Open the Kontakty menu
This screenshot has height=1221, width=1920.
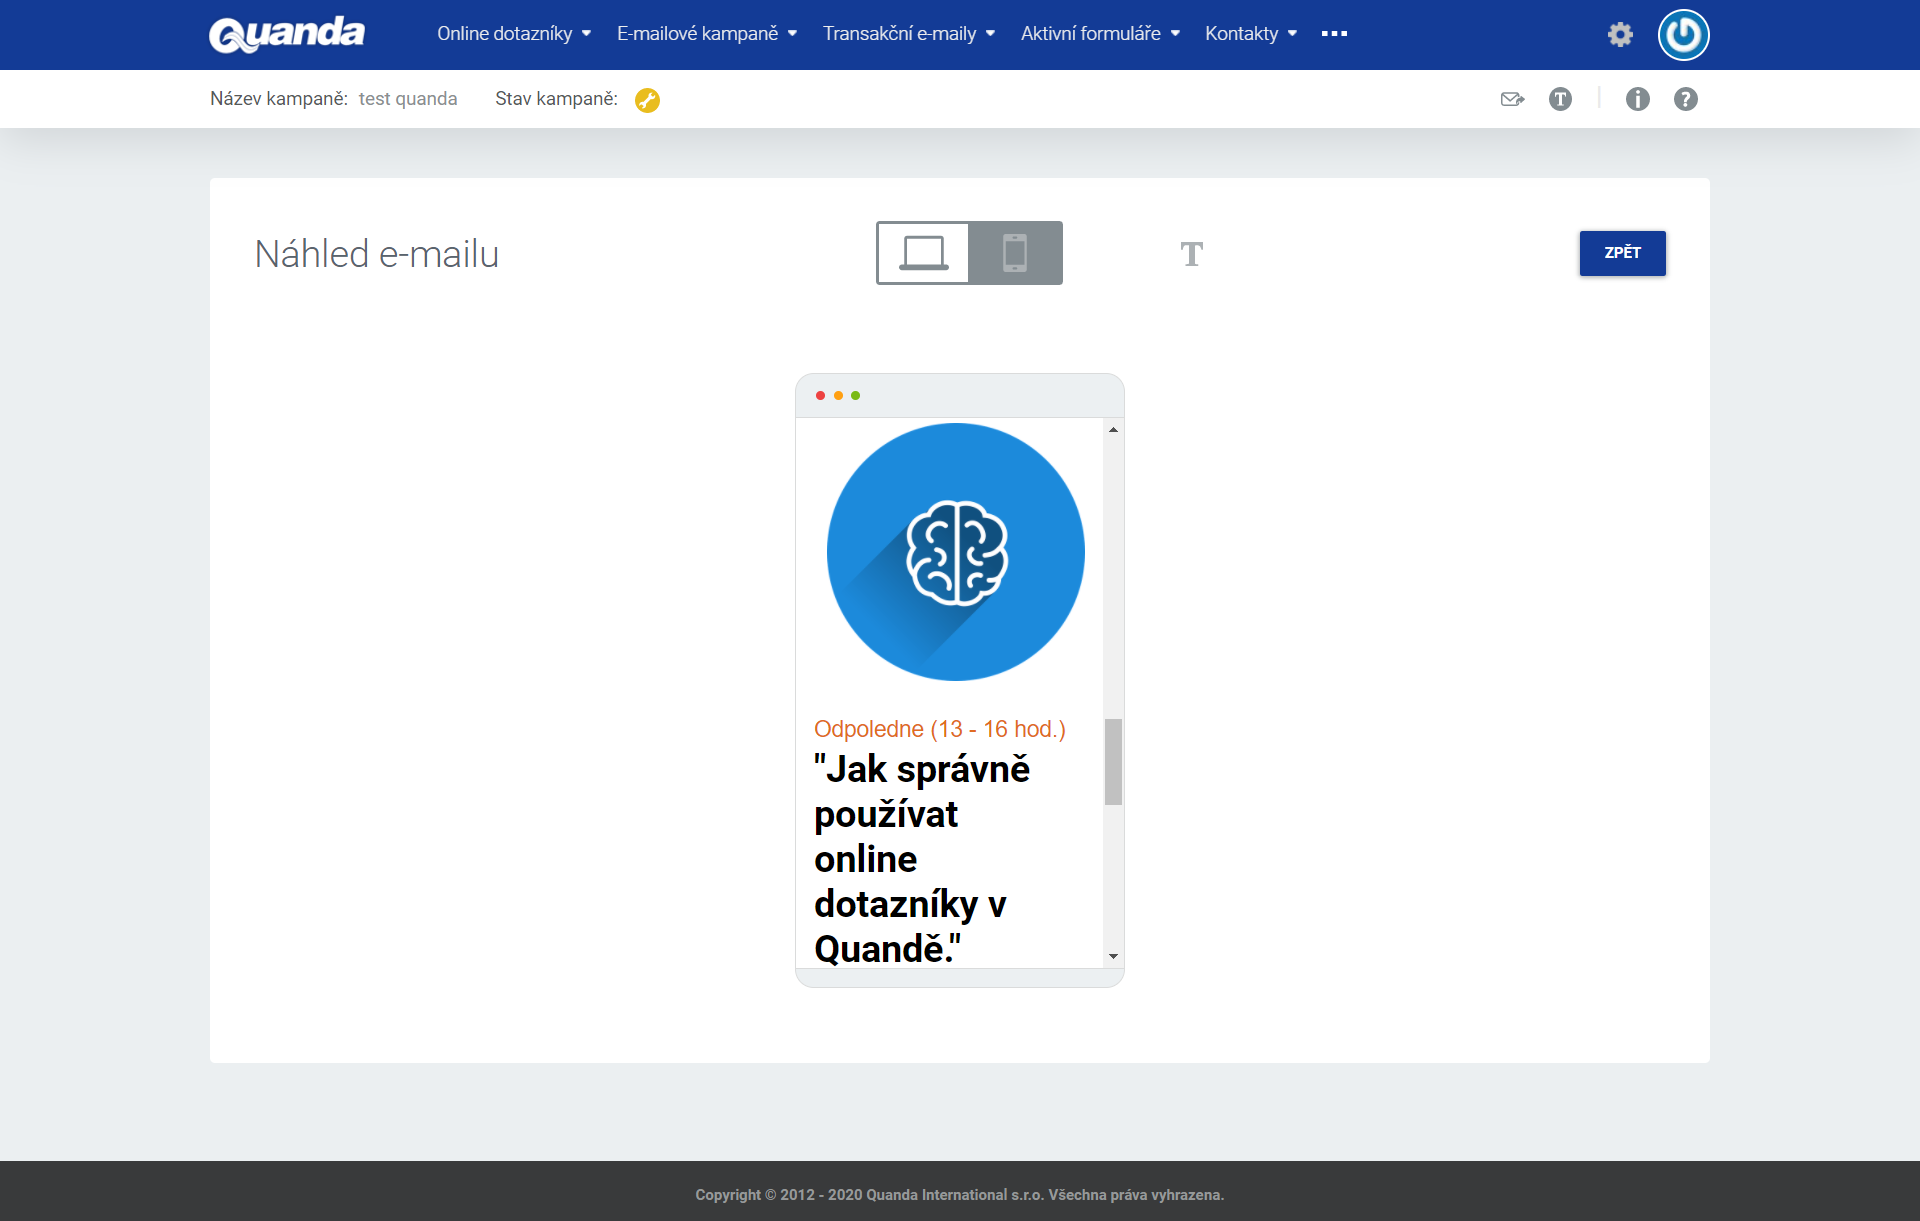1251,34
